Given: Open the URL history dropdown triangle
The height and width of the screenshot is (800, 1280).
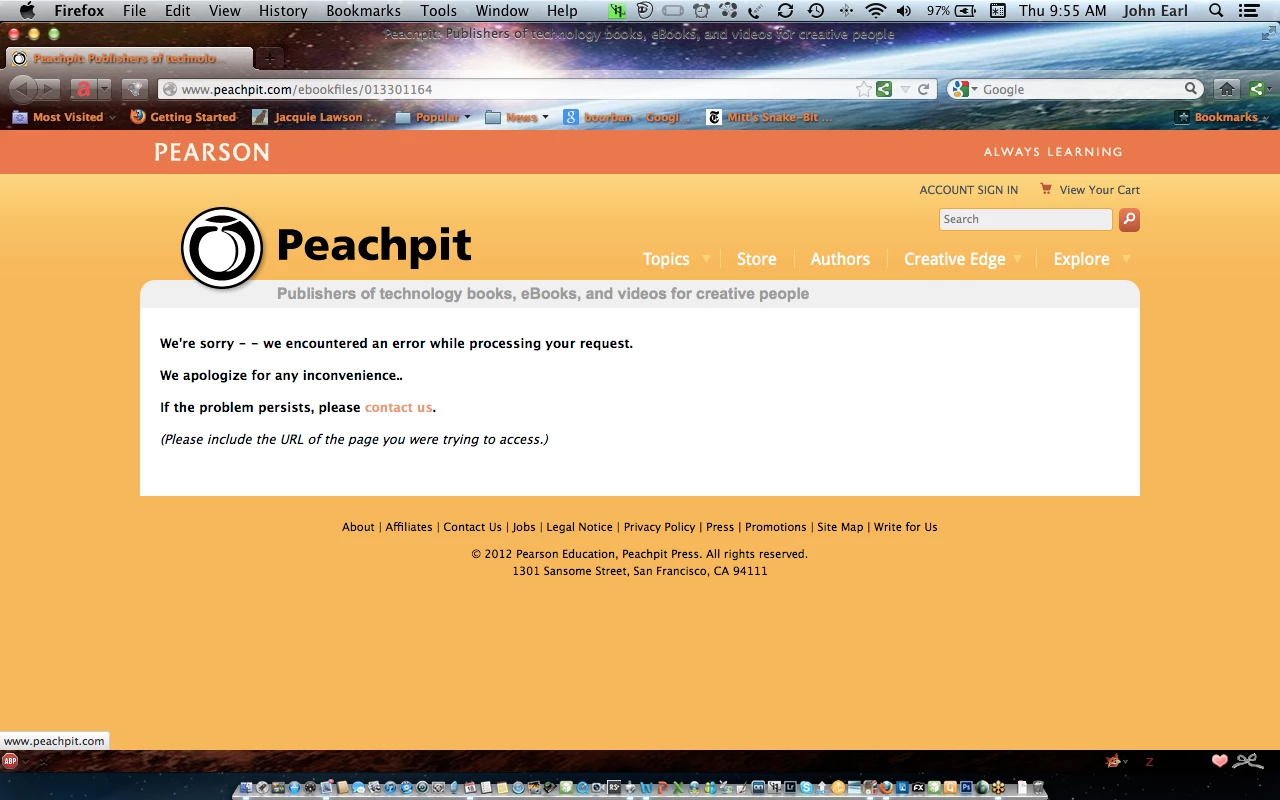Looking at the screenshot, I should pyautogui.click(x=905, y=89).
